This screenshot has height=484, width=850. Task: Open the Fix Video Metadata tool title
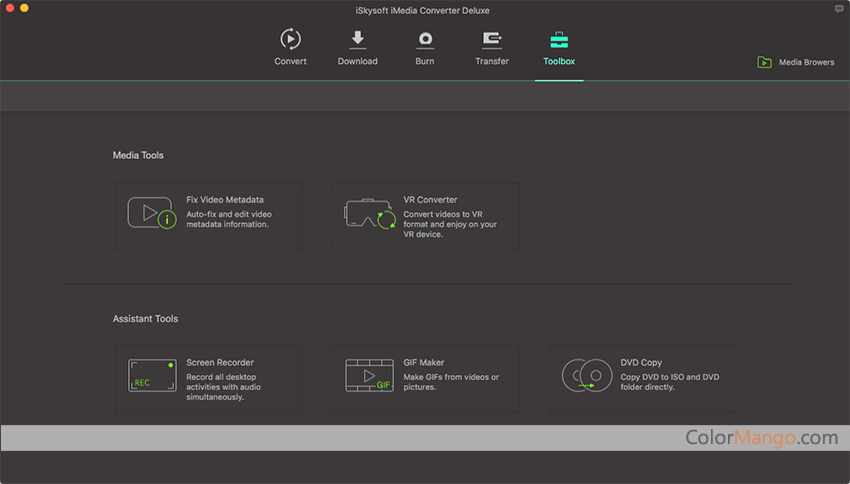(225, 199)
